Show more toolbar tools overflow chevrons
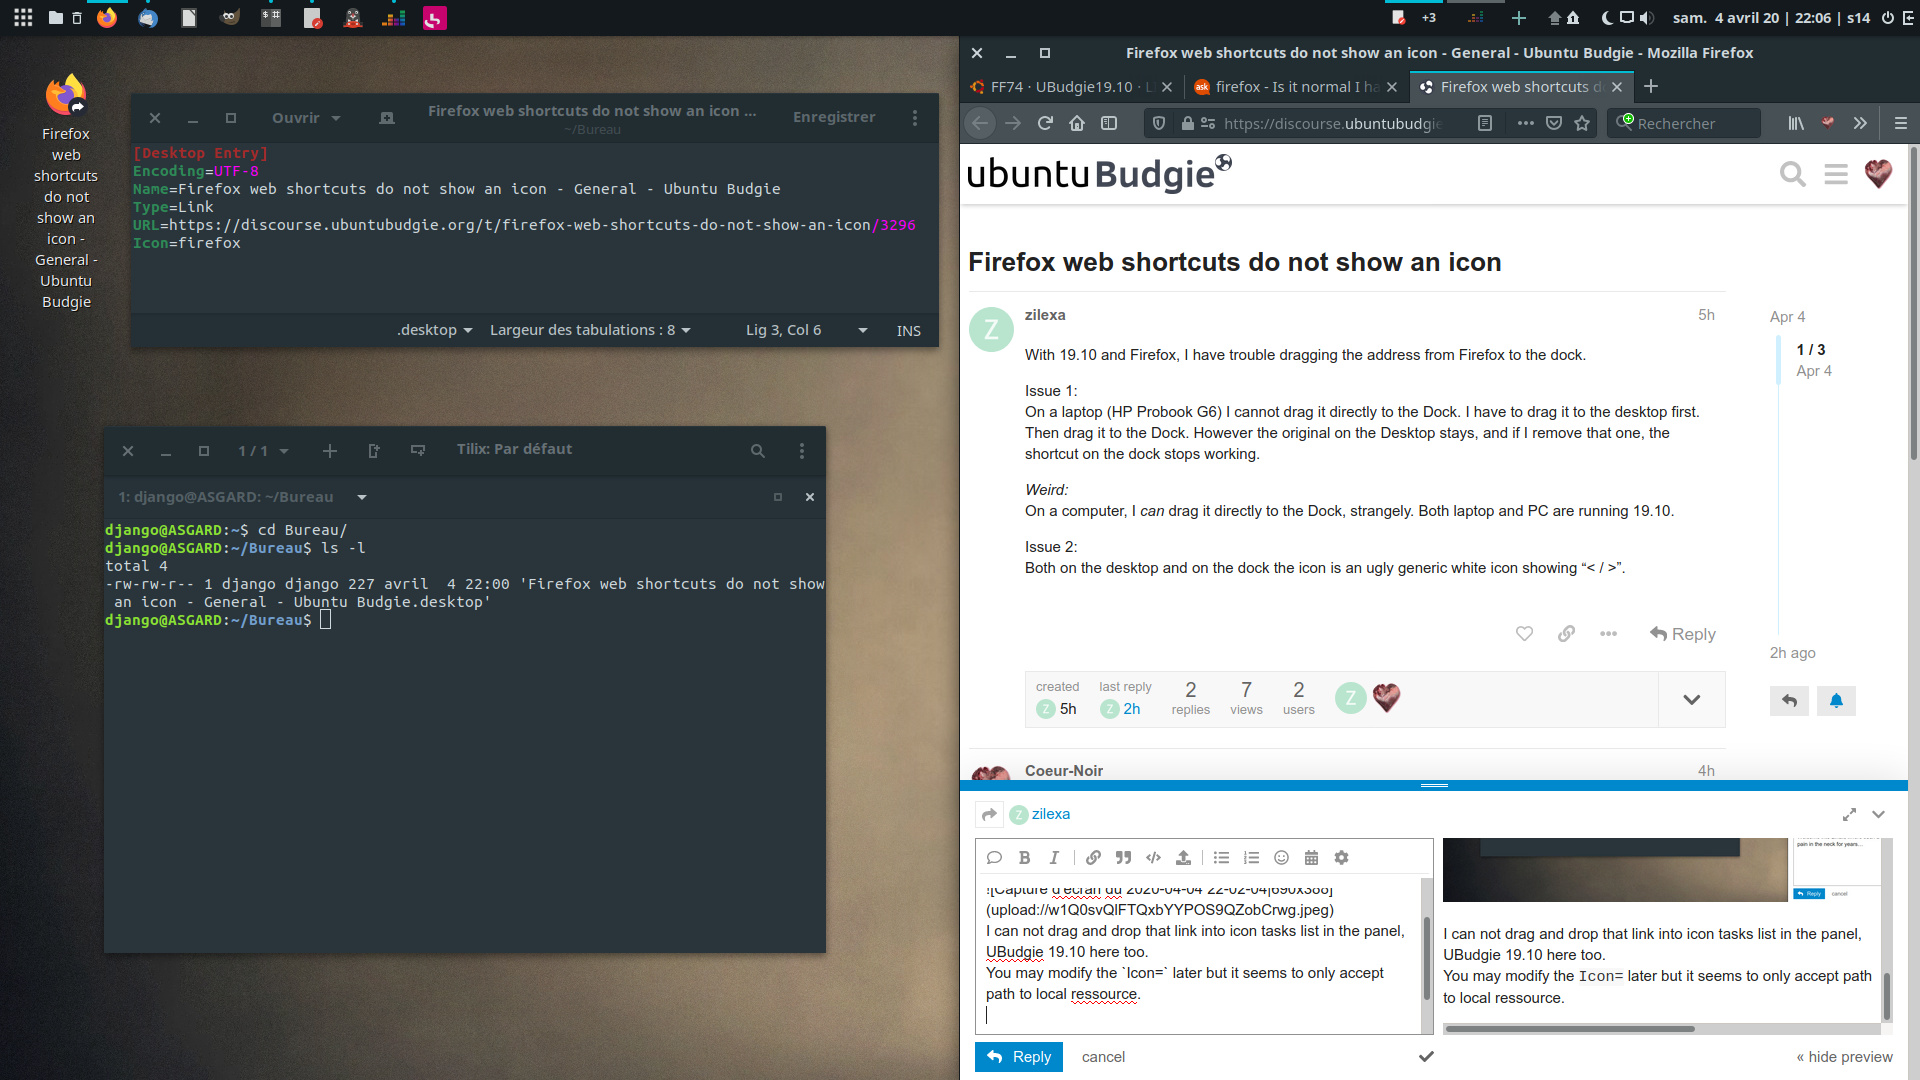 tap(1860, 123)
